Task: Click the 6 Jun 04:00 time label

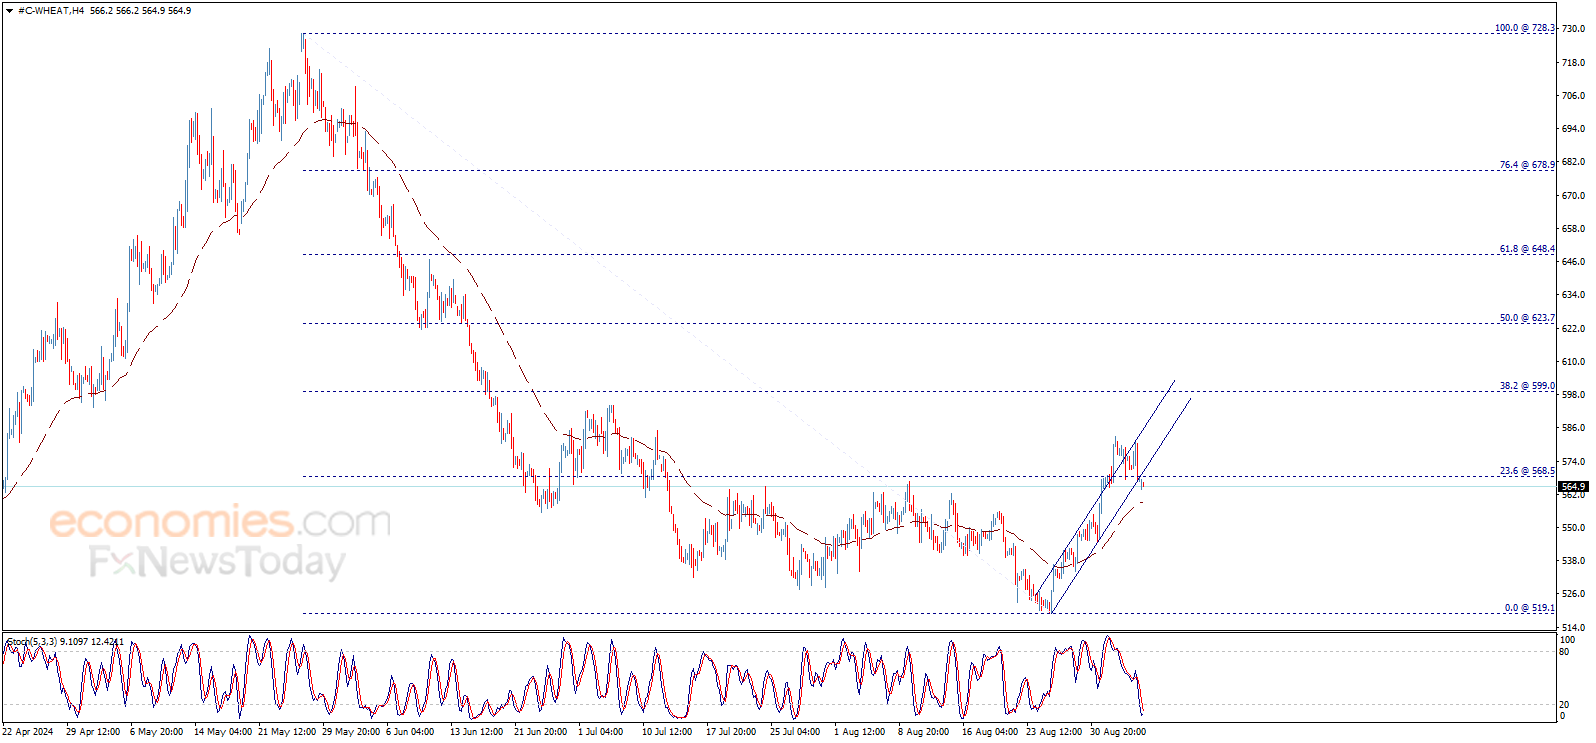Action: pos(410,732)
